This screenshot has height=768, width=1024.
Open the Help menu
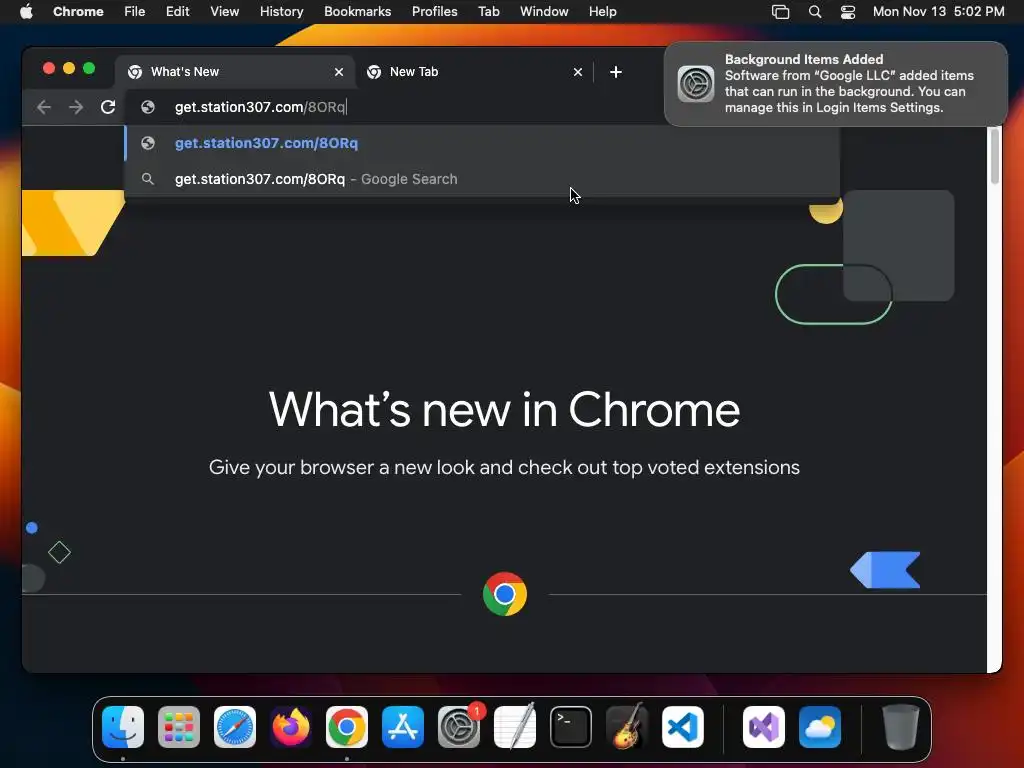(603, 12)
